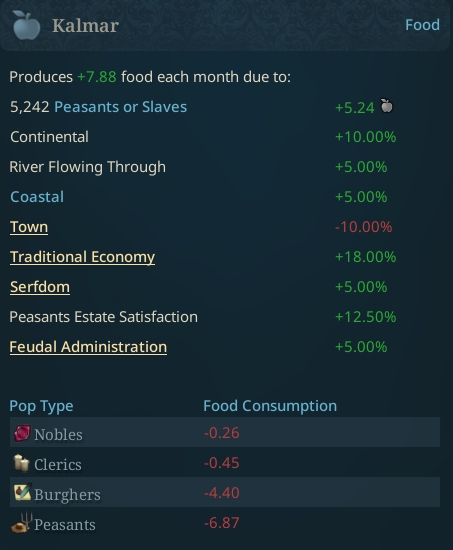The image size is (453, 550).
Task: Select the Burghers quill icon
Action: click(x=23, y=492)
